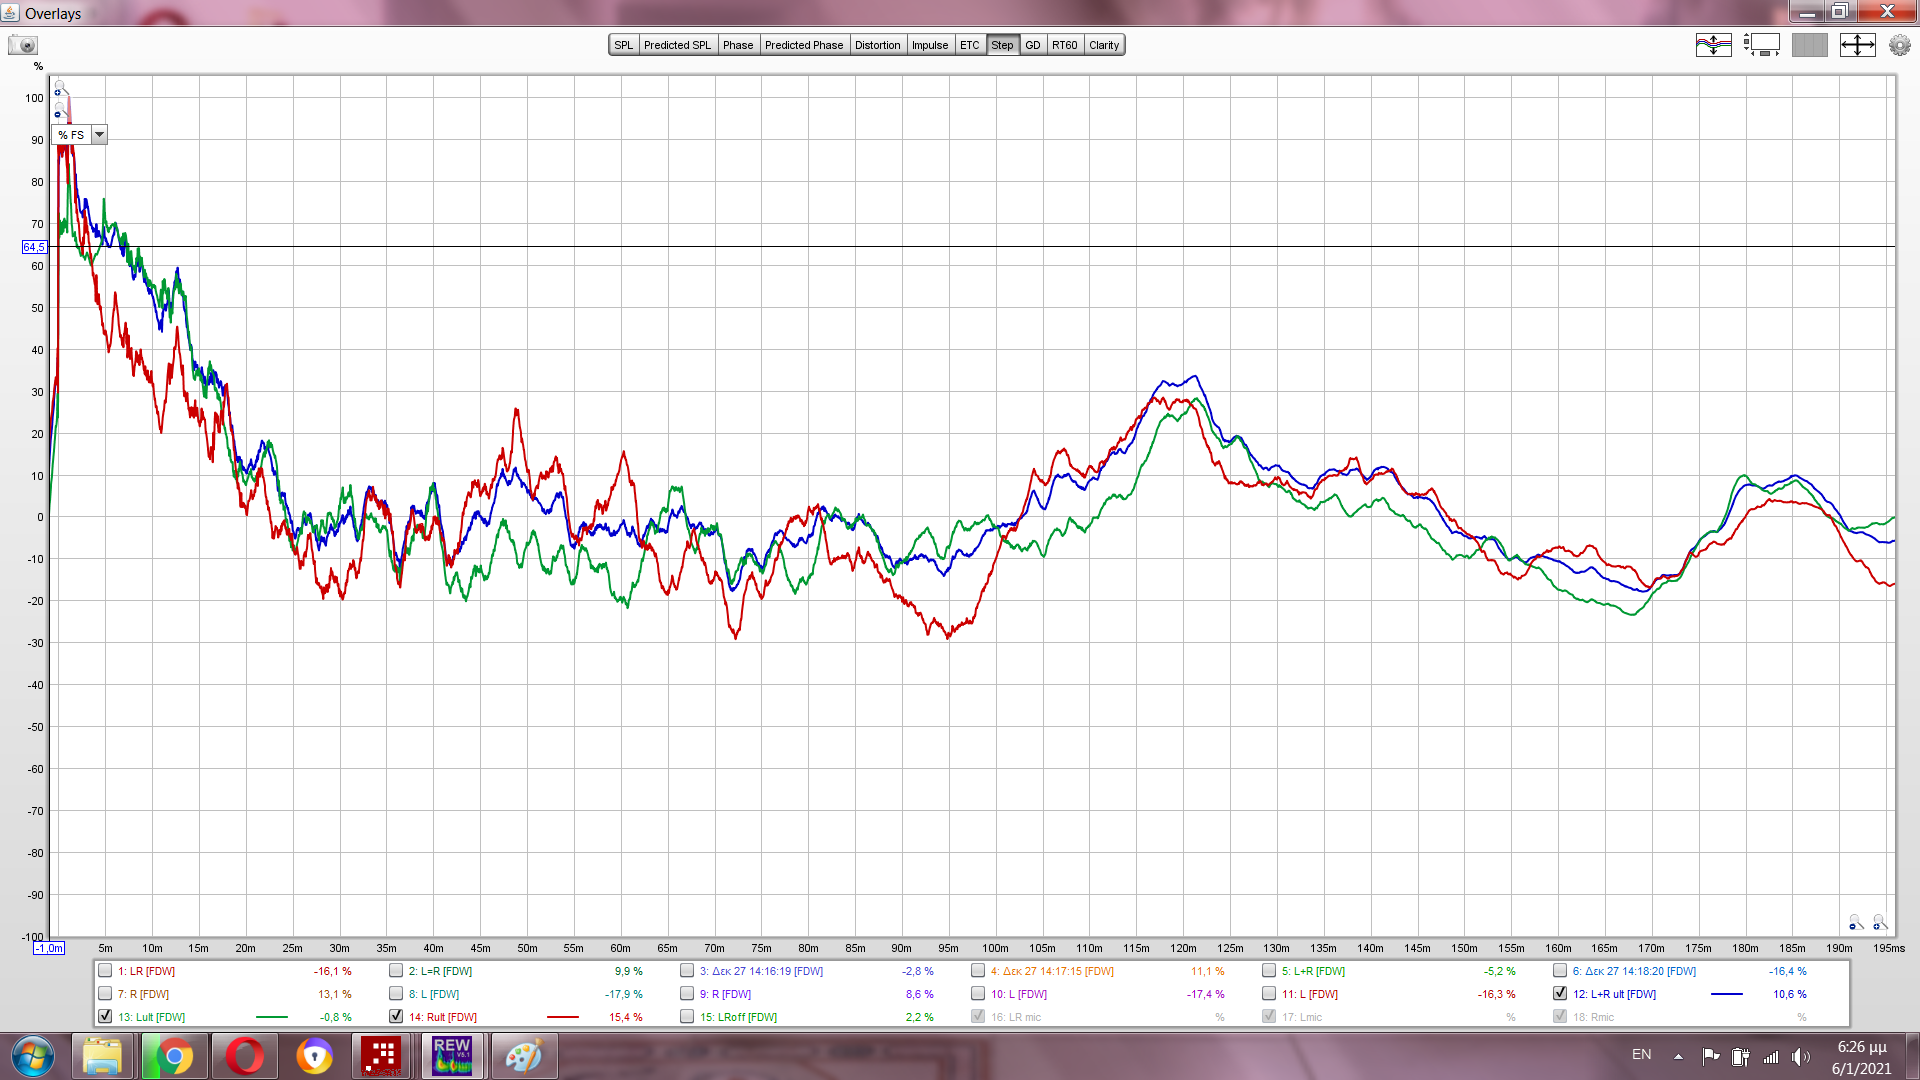The height and width of the screenshot is (1080, 1920).
Task: Zoom in the horizontal time axis
Action: point(1879,921)
